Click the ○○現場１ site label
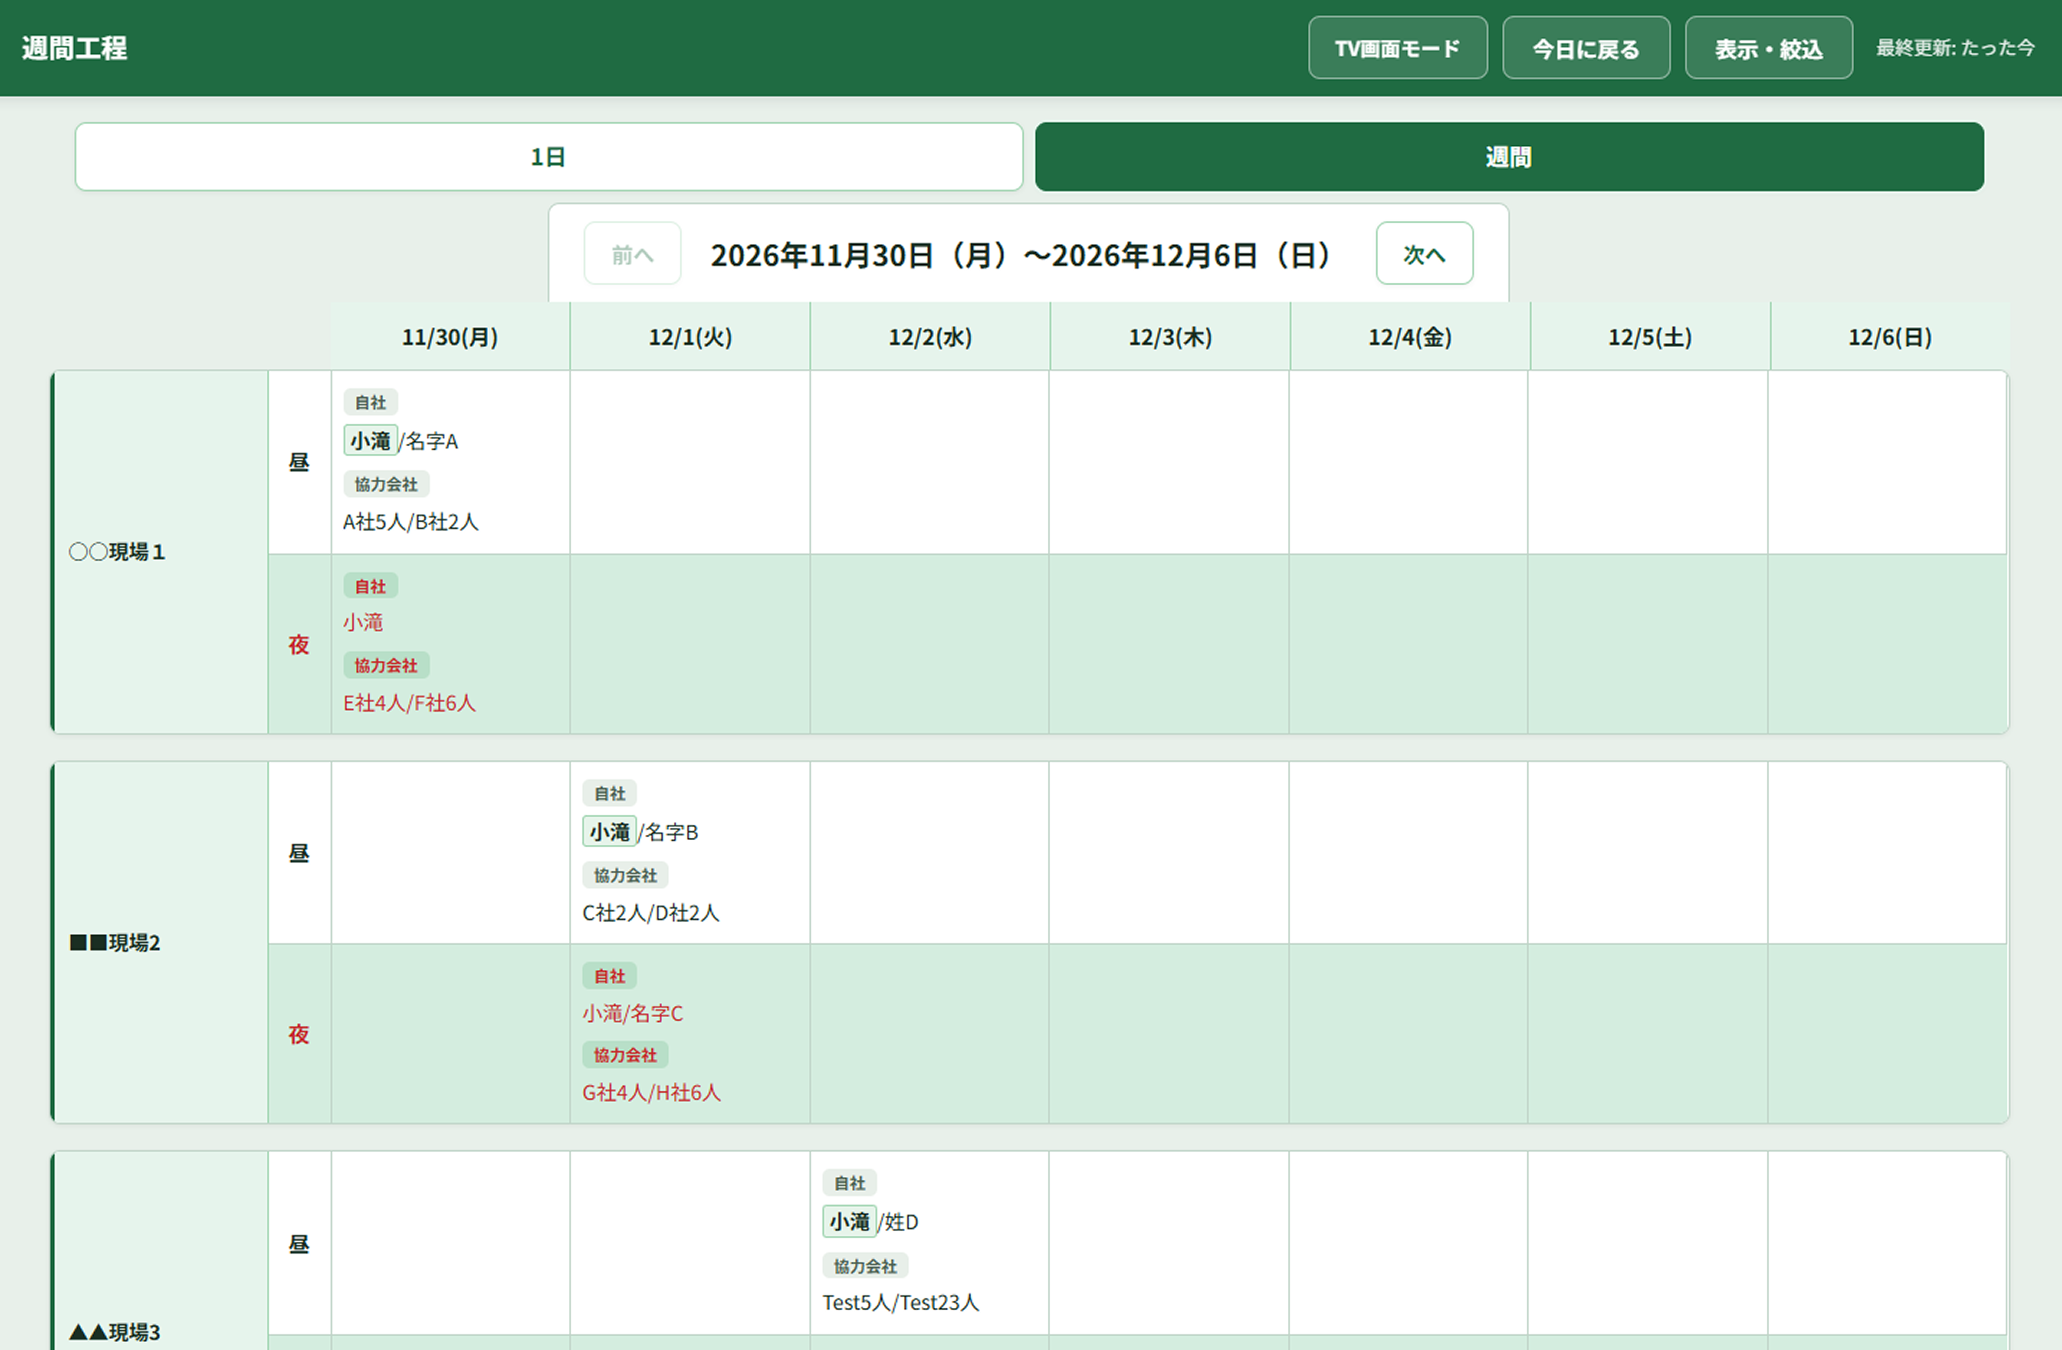This screenshot has height=1350, width=2062. (117, 552)
